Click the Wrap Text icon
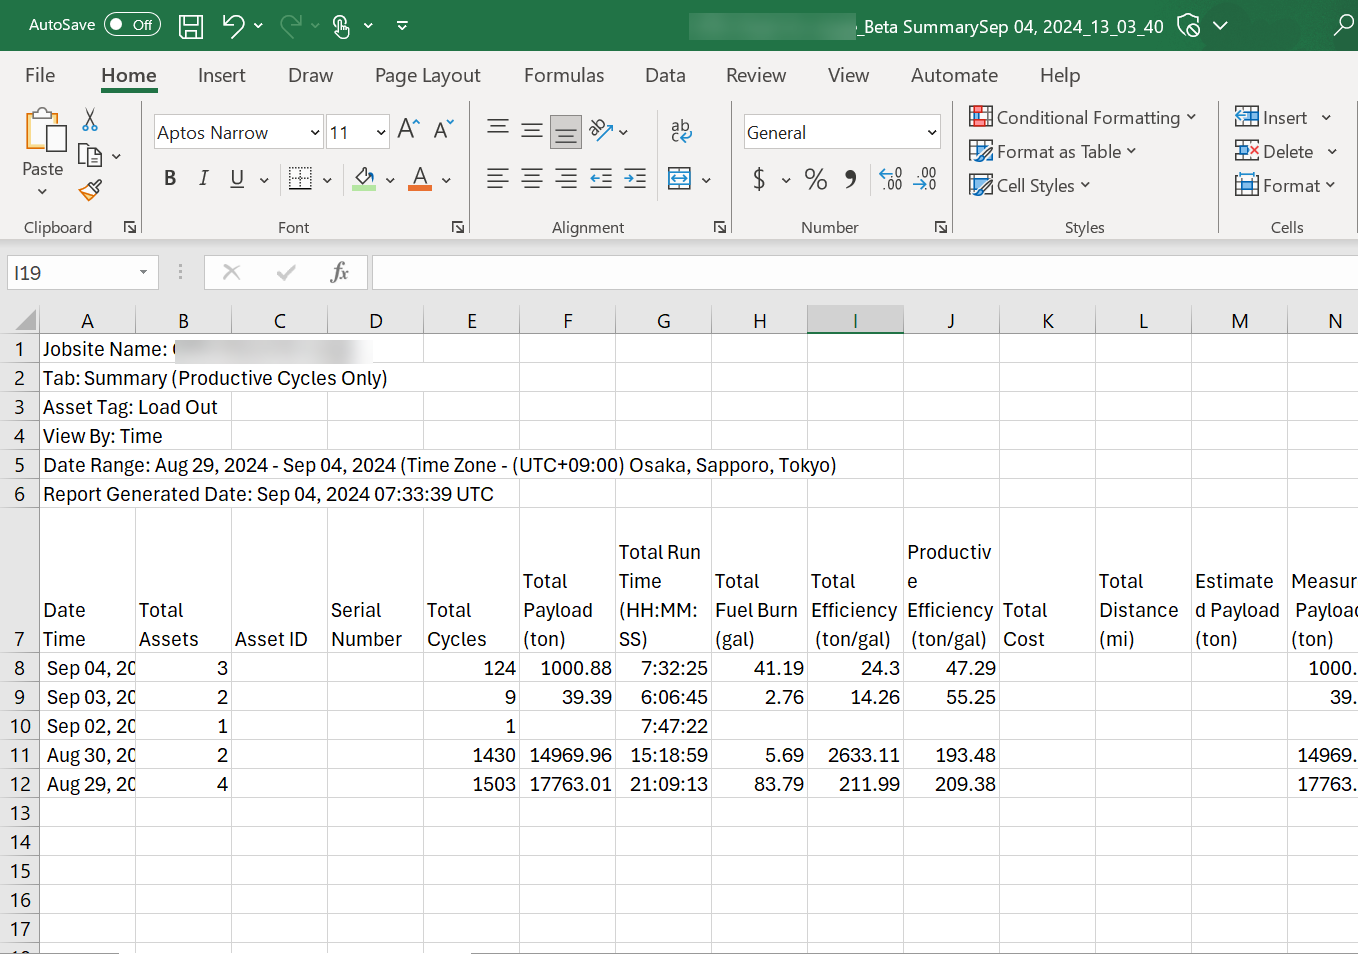This screenshot has width=1358, height=954. [681, 131]
